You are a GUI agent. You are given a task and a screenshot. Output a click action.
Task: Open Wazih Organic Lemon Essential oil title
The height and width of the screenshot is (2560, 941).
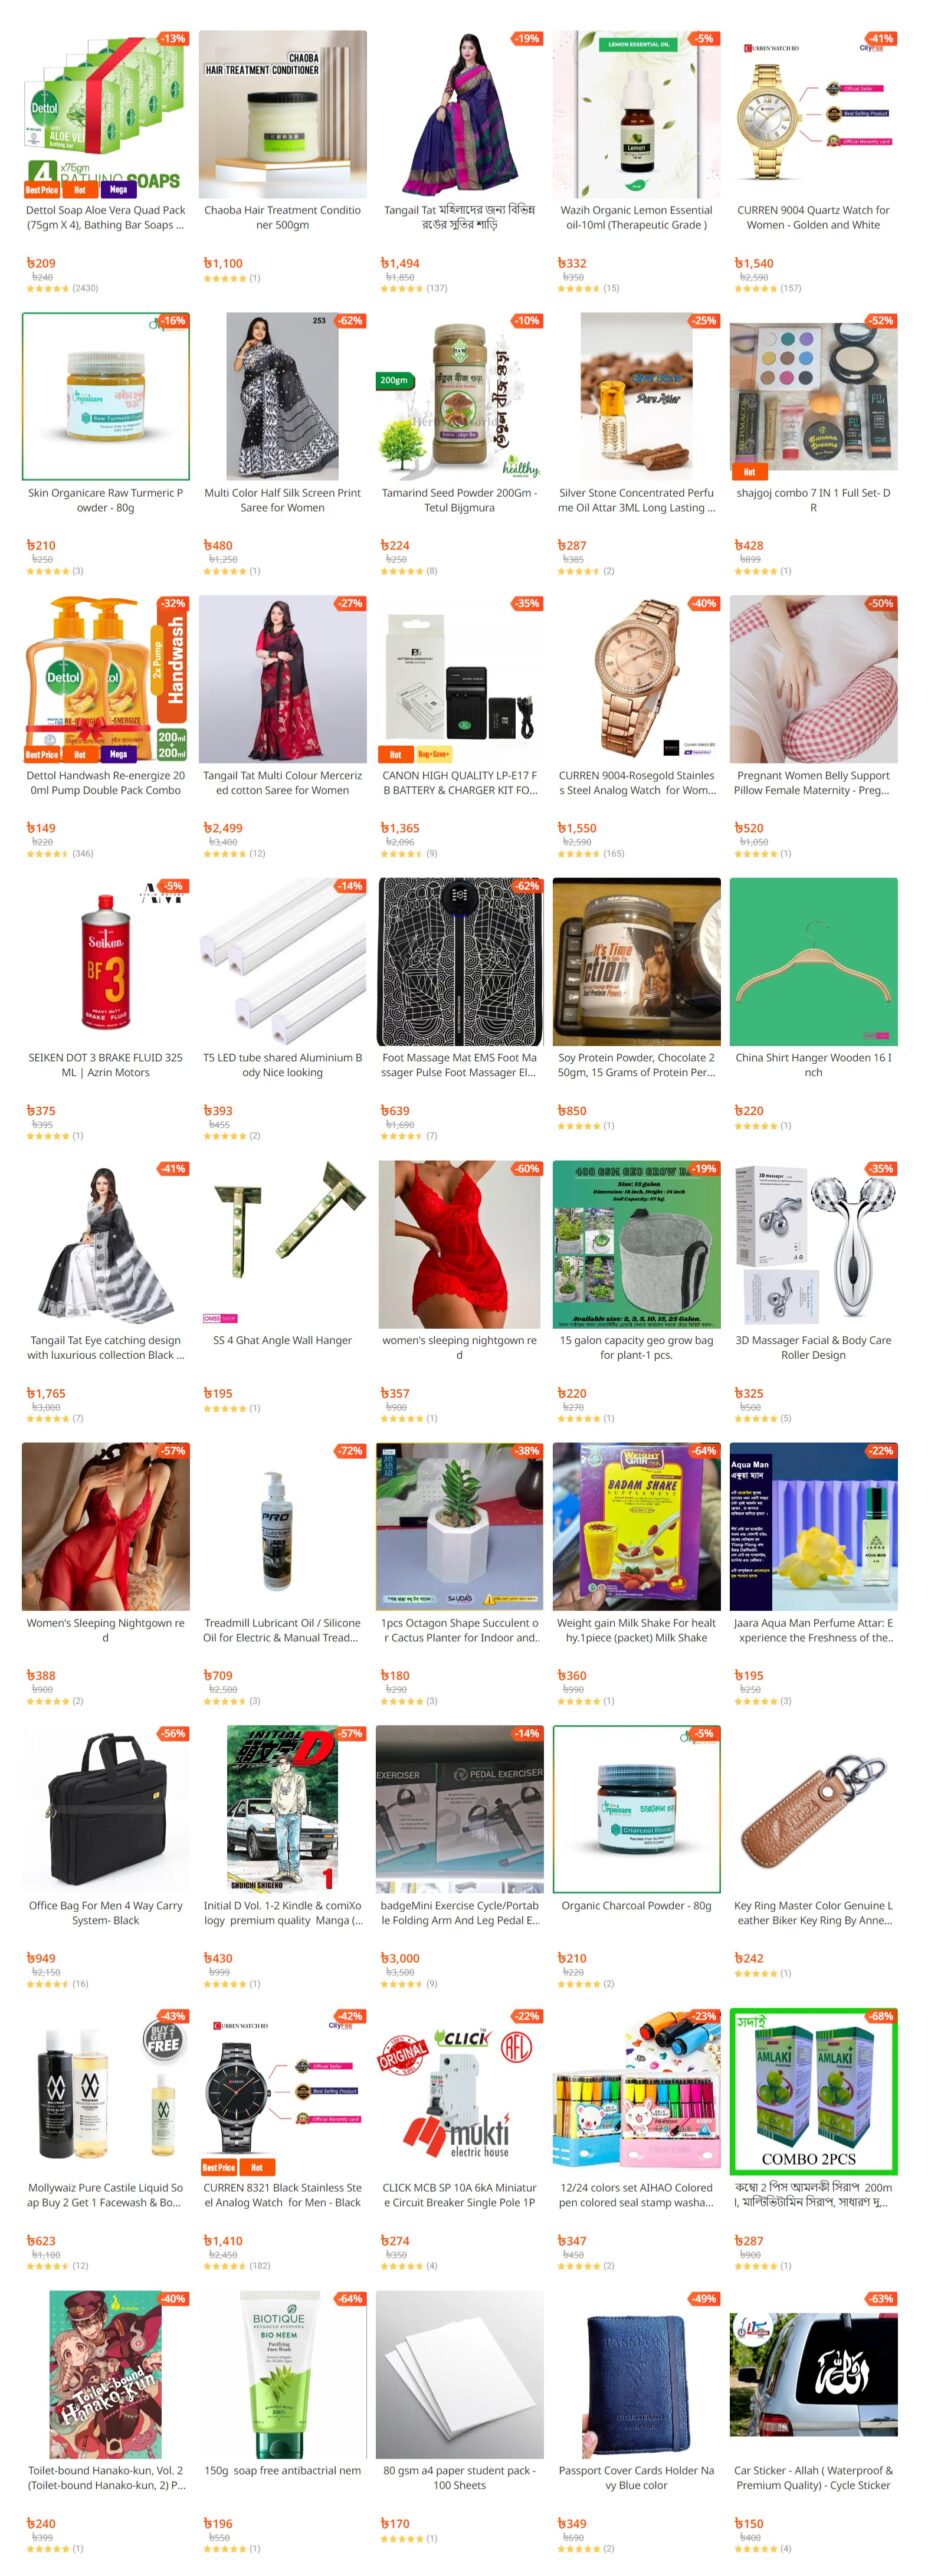(636, 217)
